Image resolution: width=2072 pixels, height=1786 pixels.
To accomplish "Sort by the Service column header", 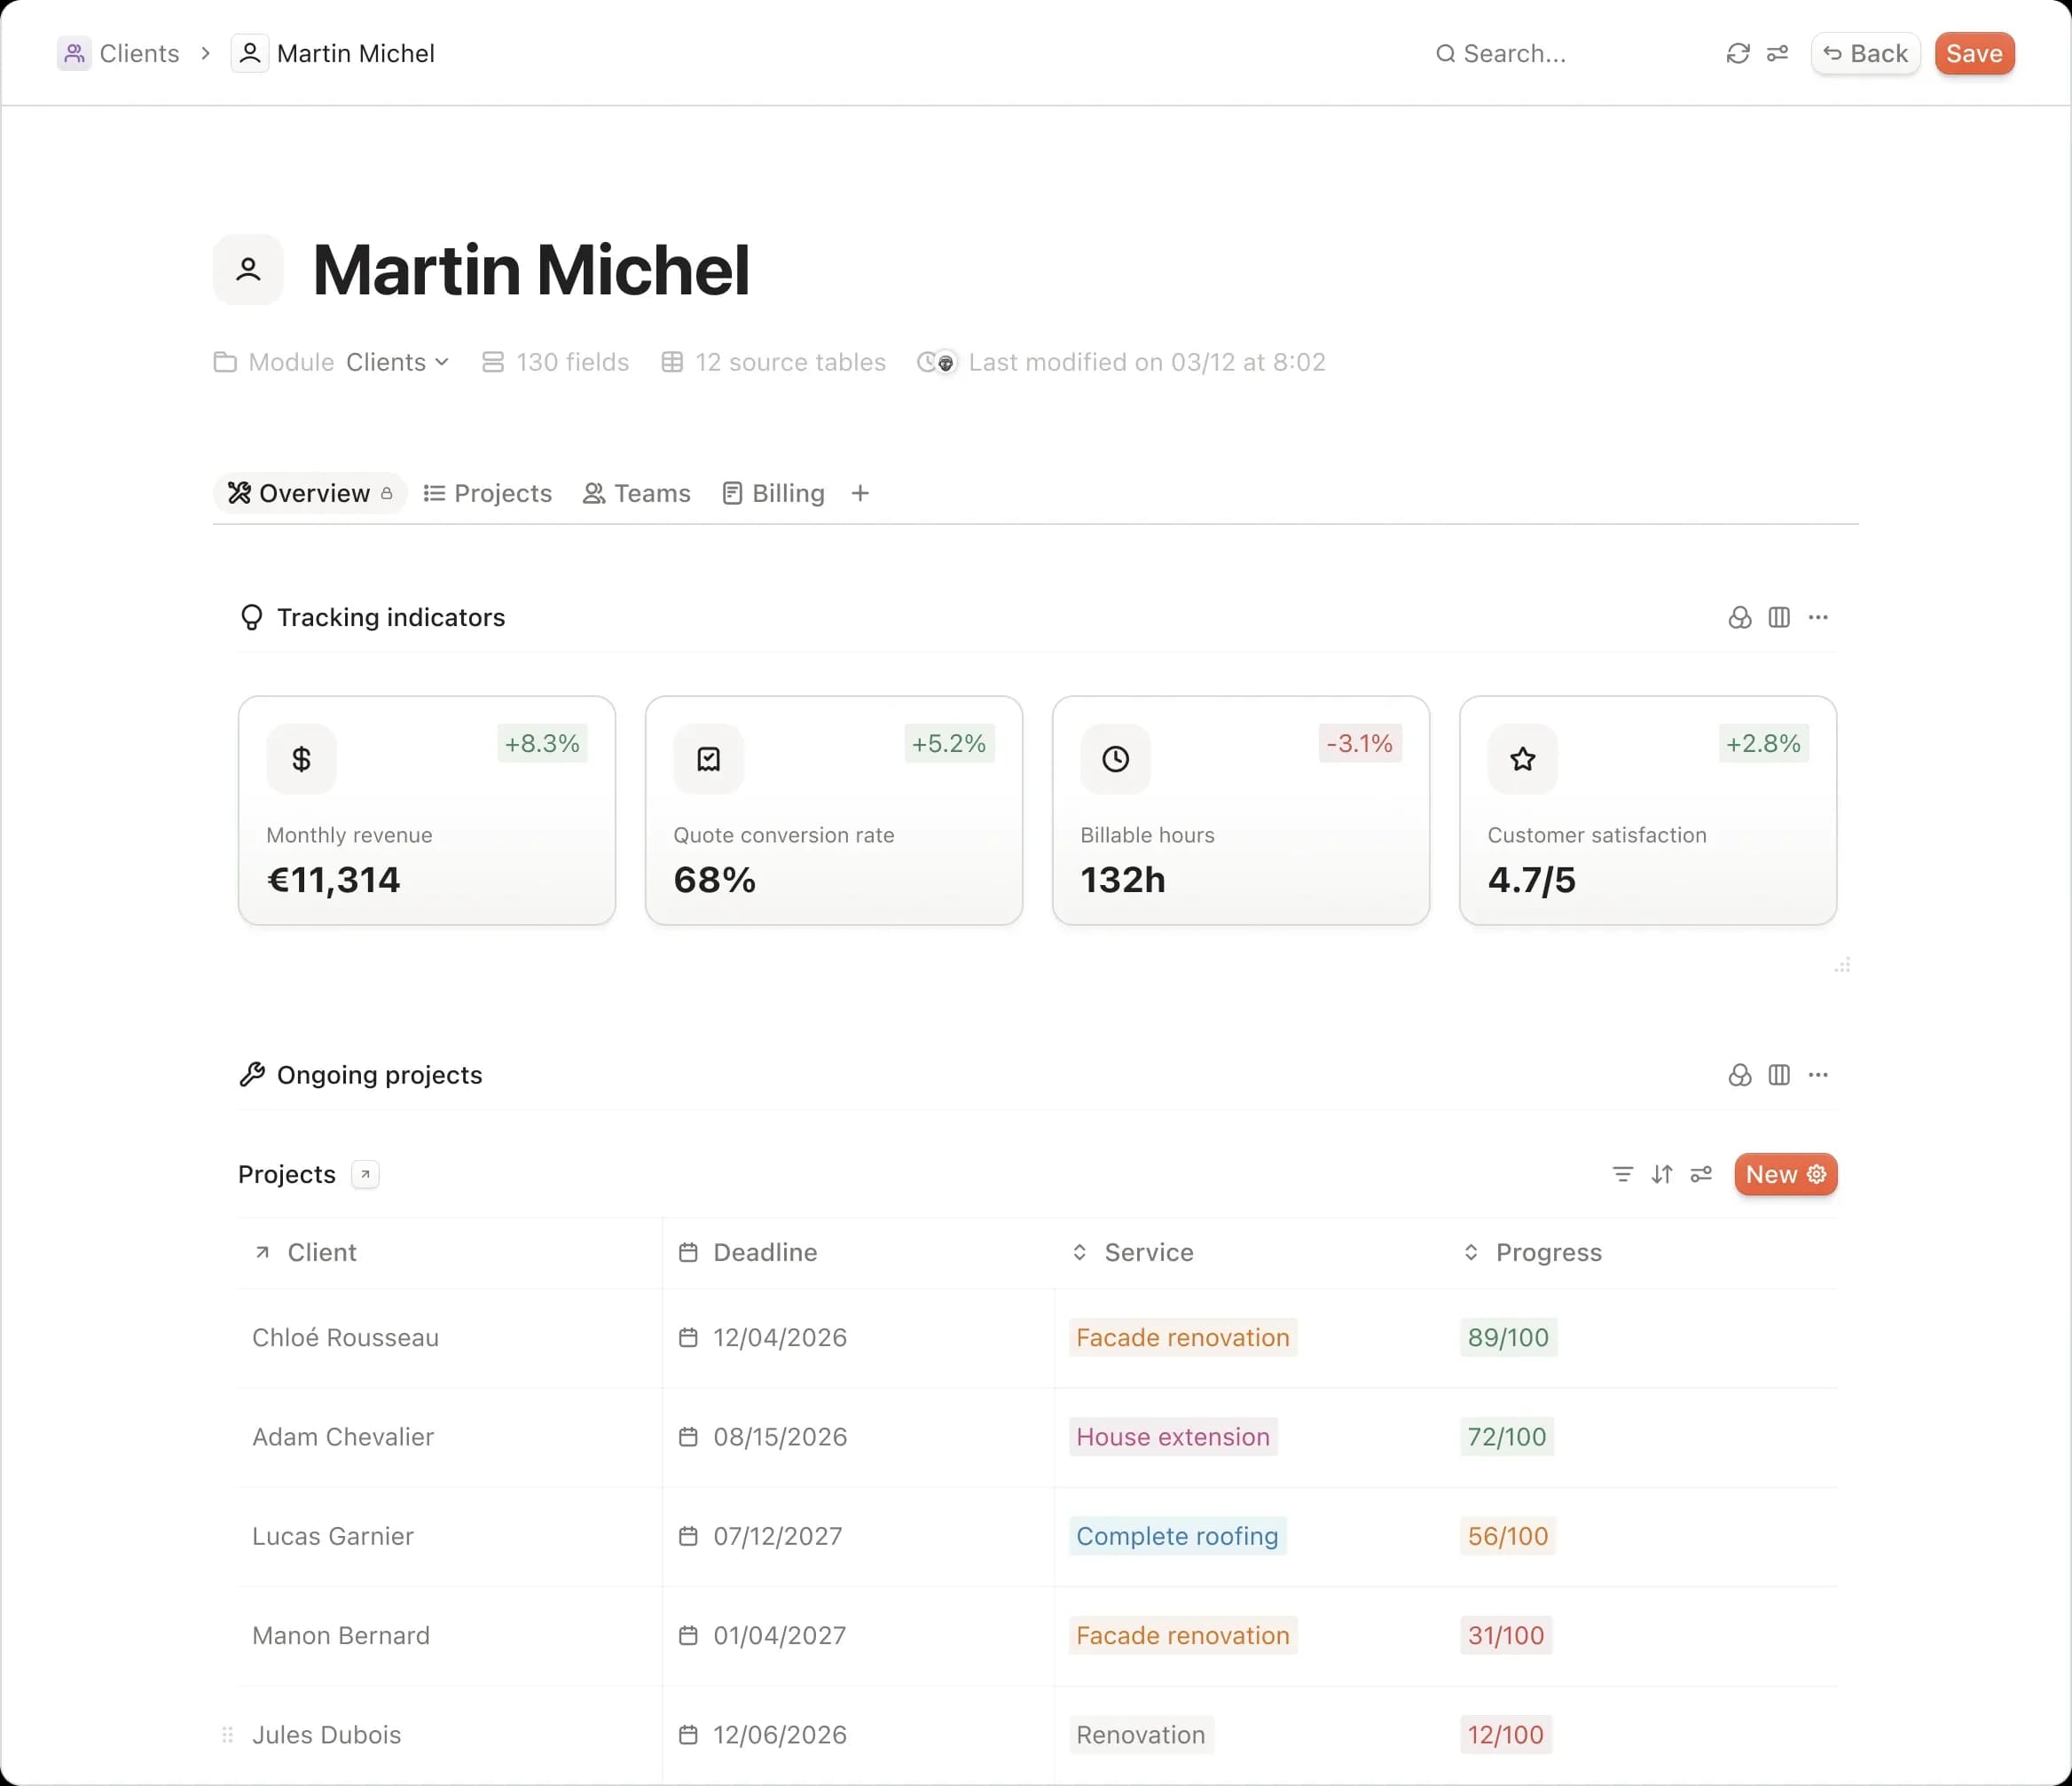I will tap(1147, 1252).
